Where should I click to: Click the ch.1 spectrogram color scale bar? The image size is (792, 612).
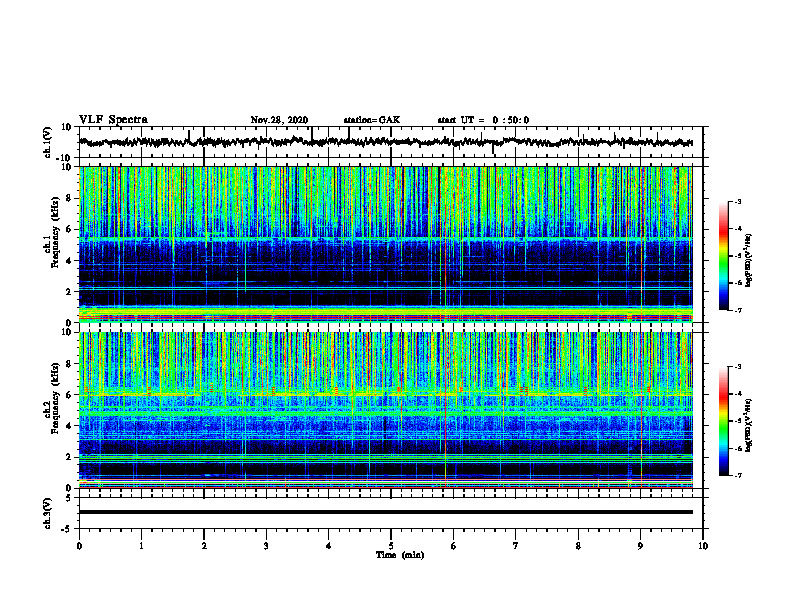723,256
